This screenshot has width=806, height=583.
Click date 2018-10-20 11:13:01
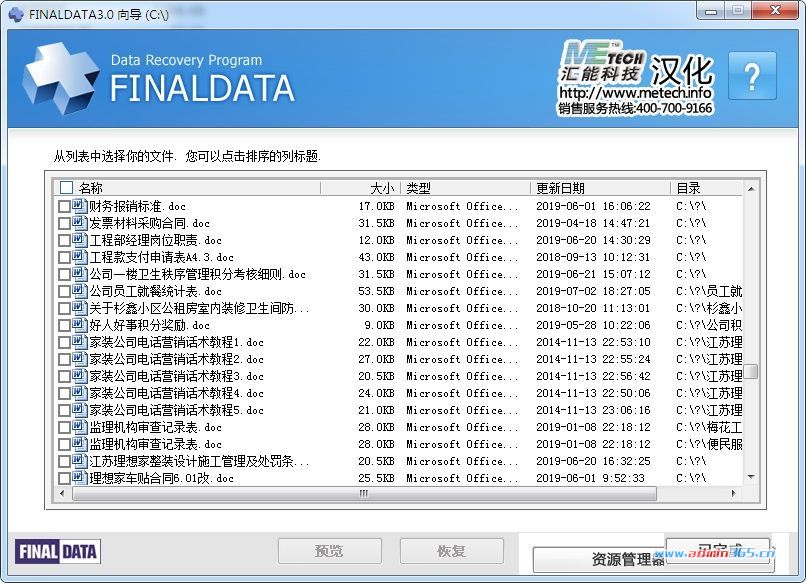point(593,308)
